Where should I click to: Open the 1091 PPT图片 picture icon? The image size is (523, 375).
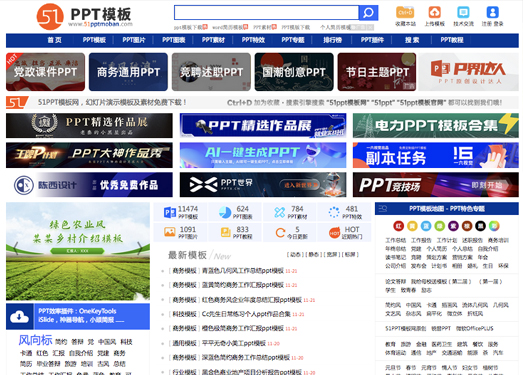pyautogui.click(x=170, y=232)
